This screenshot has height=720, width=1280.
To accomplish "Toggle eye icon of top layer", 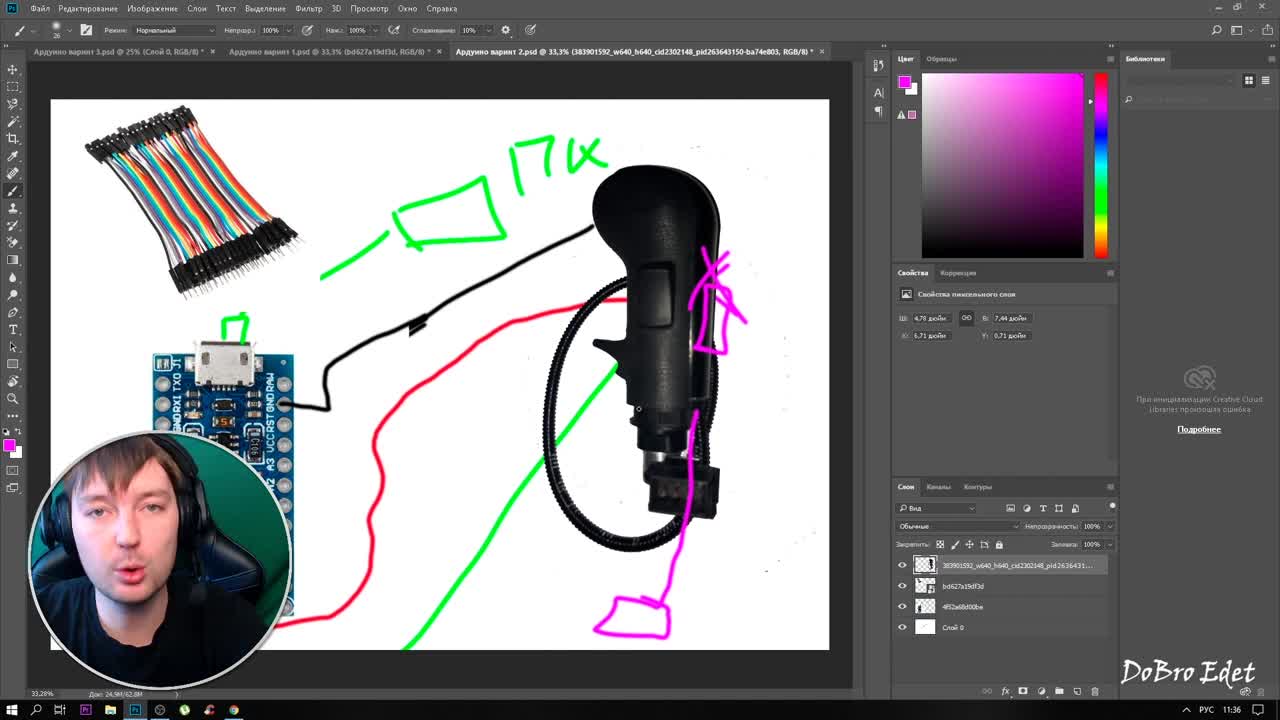I will (x=902, y=565).
